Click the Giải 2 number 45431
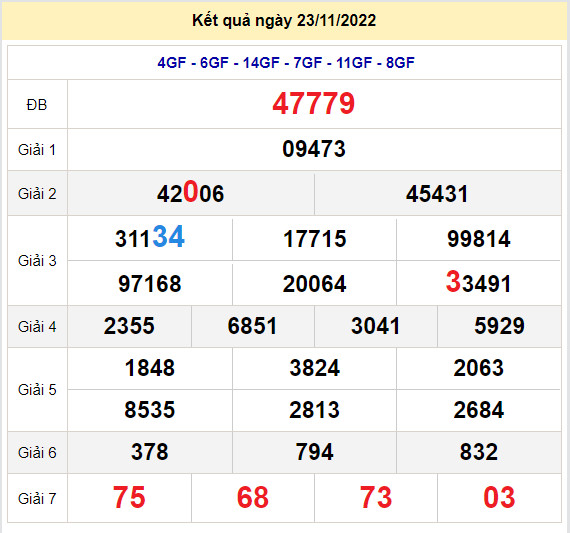This screenshot has width=570, height=533. point(437,194)
